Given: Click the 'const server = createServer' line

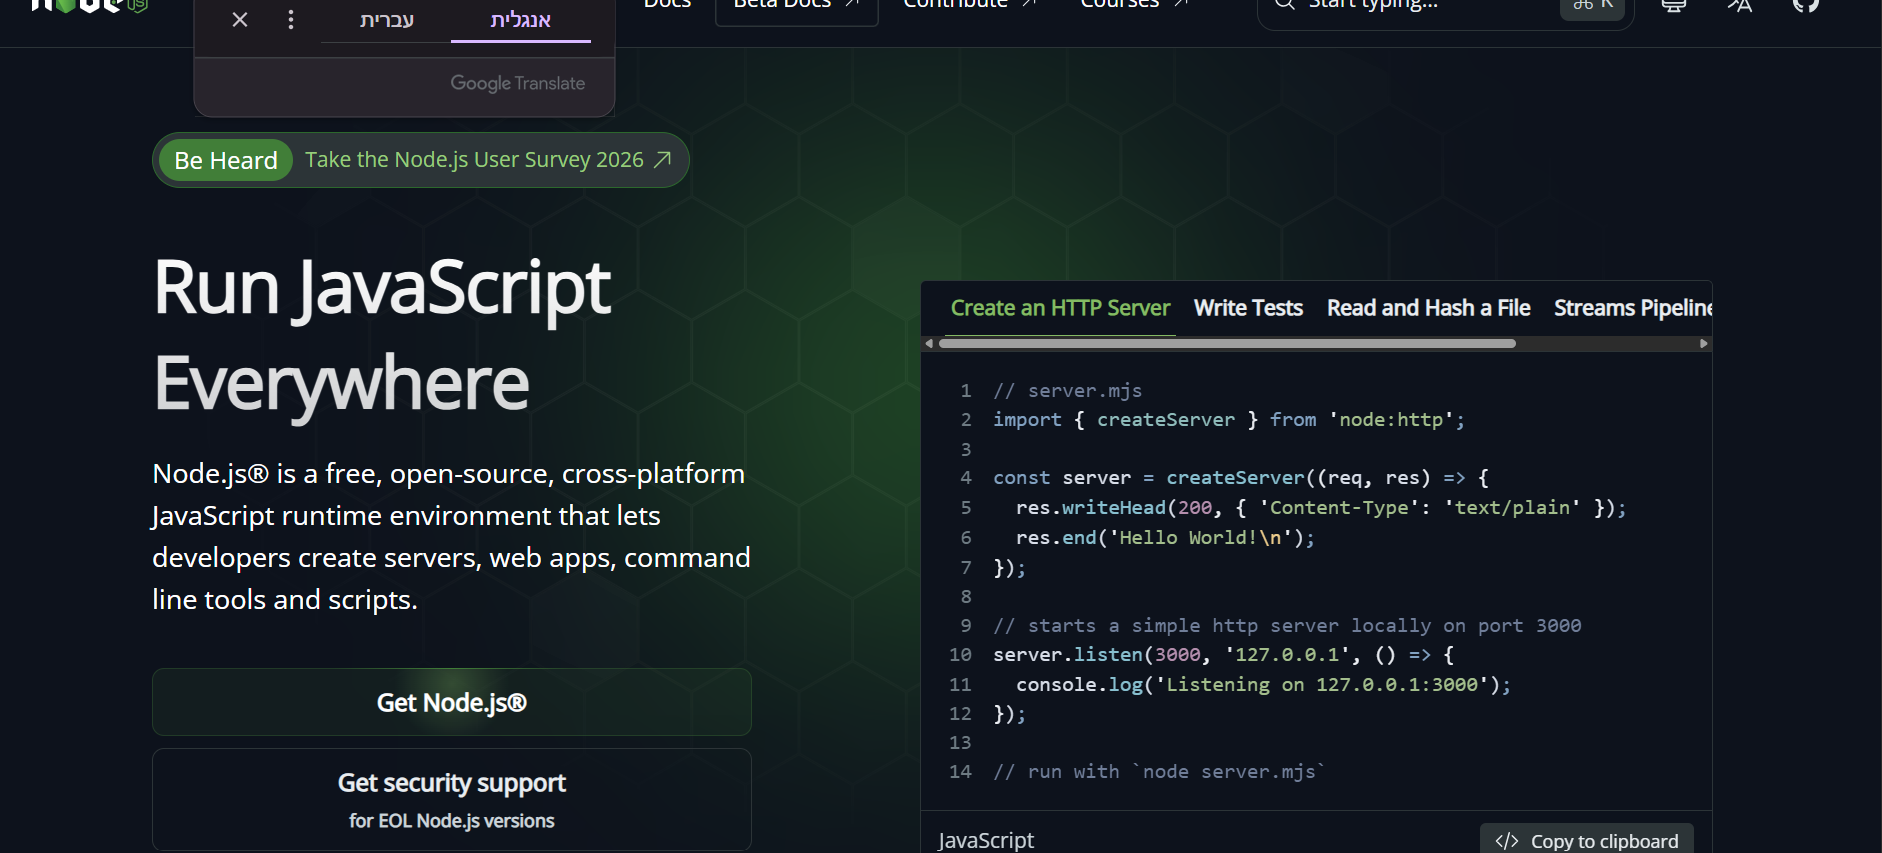Looking at the screenshot, I should click(x=1241, y=478).
